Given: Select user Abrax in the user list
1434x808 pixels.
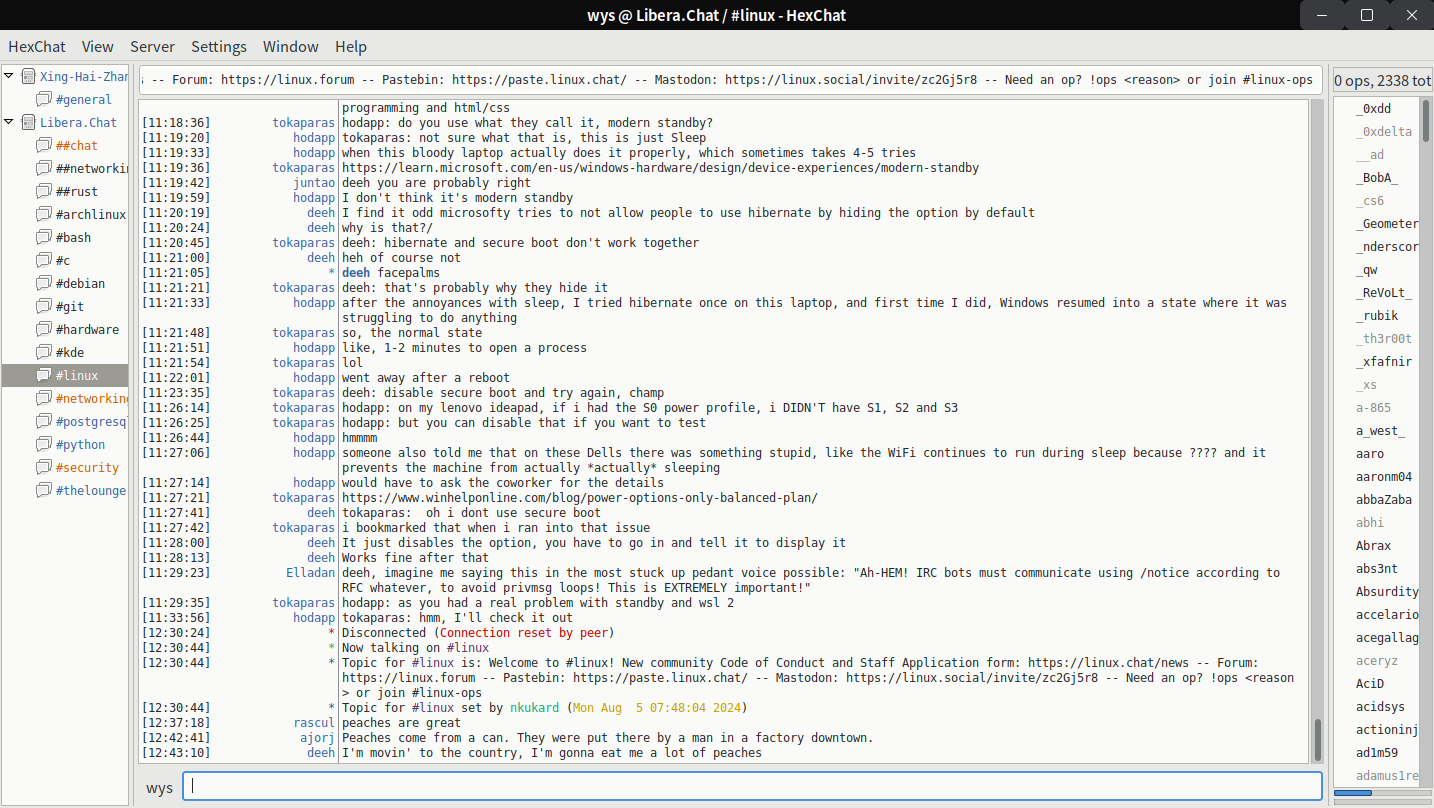Looking at the screenshot, I should (1373, 546).
